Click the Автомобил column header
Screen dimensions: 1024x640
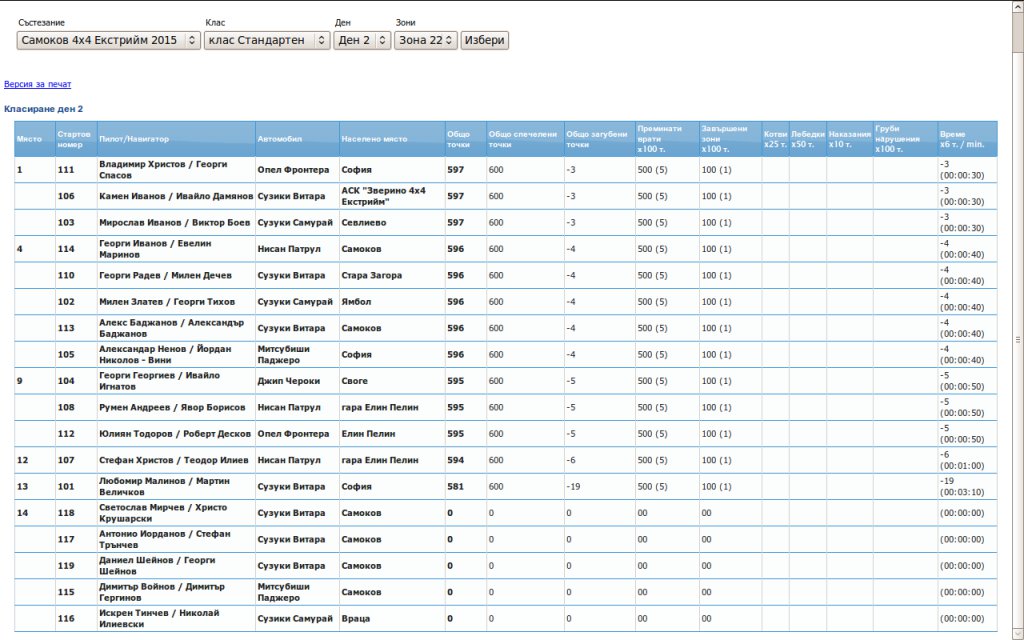pos(279,139)
